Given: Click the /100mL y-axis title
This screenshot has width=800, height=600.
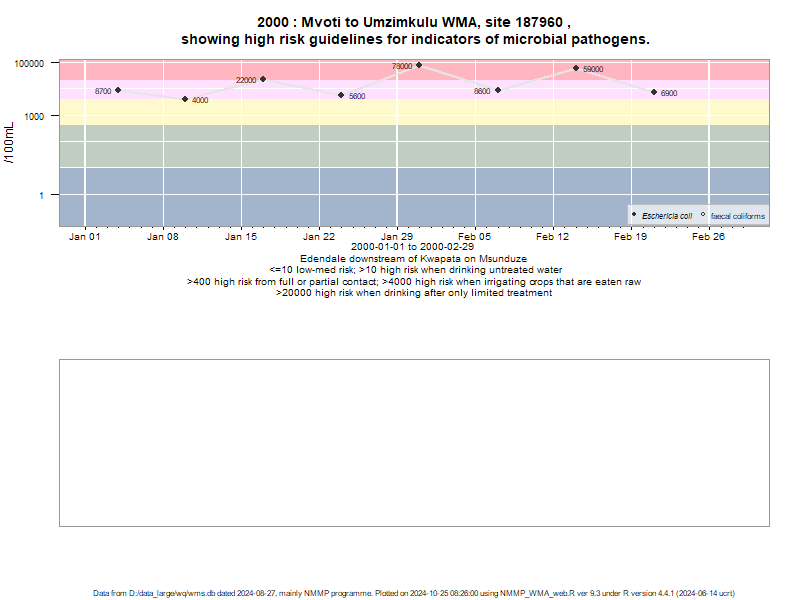Looking at the screenshot, I should click(x=9, y=143).
